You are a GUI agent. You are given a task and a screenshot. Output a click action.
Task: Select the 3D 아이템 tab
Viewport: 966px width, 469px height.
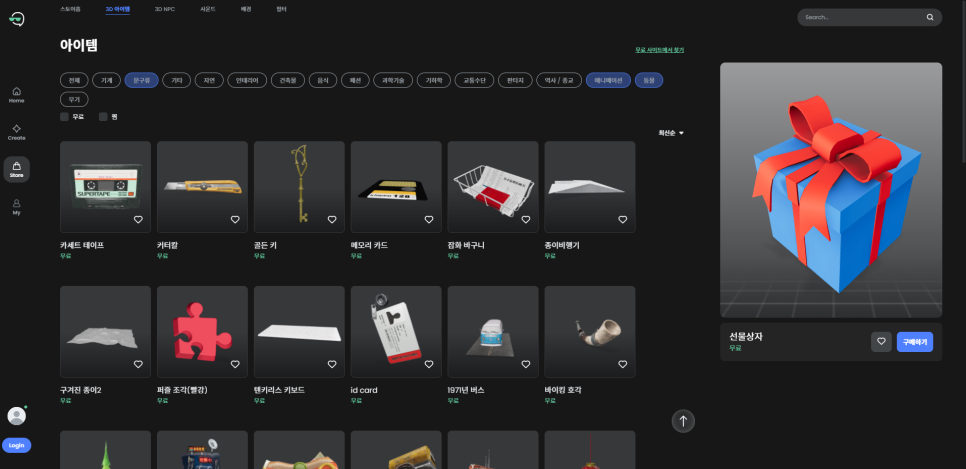pyautogui.click(x=117, y=9)
